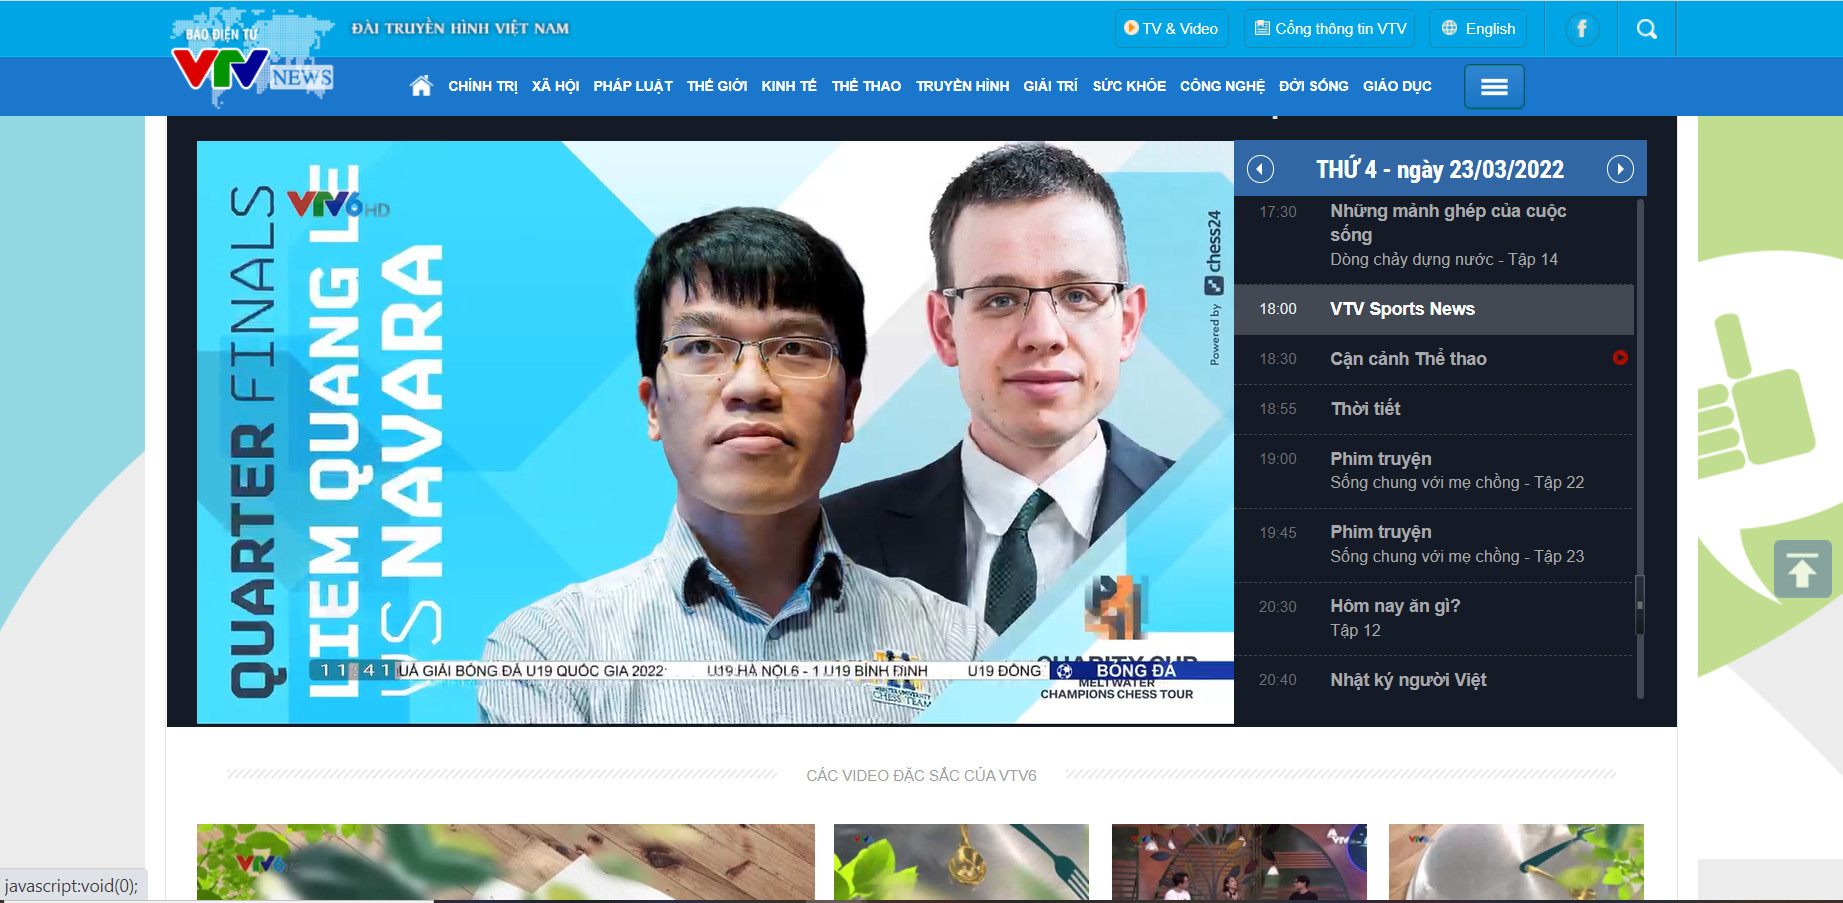Click the VTV News logo

tap(252, 59)
